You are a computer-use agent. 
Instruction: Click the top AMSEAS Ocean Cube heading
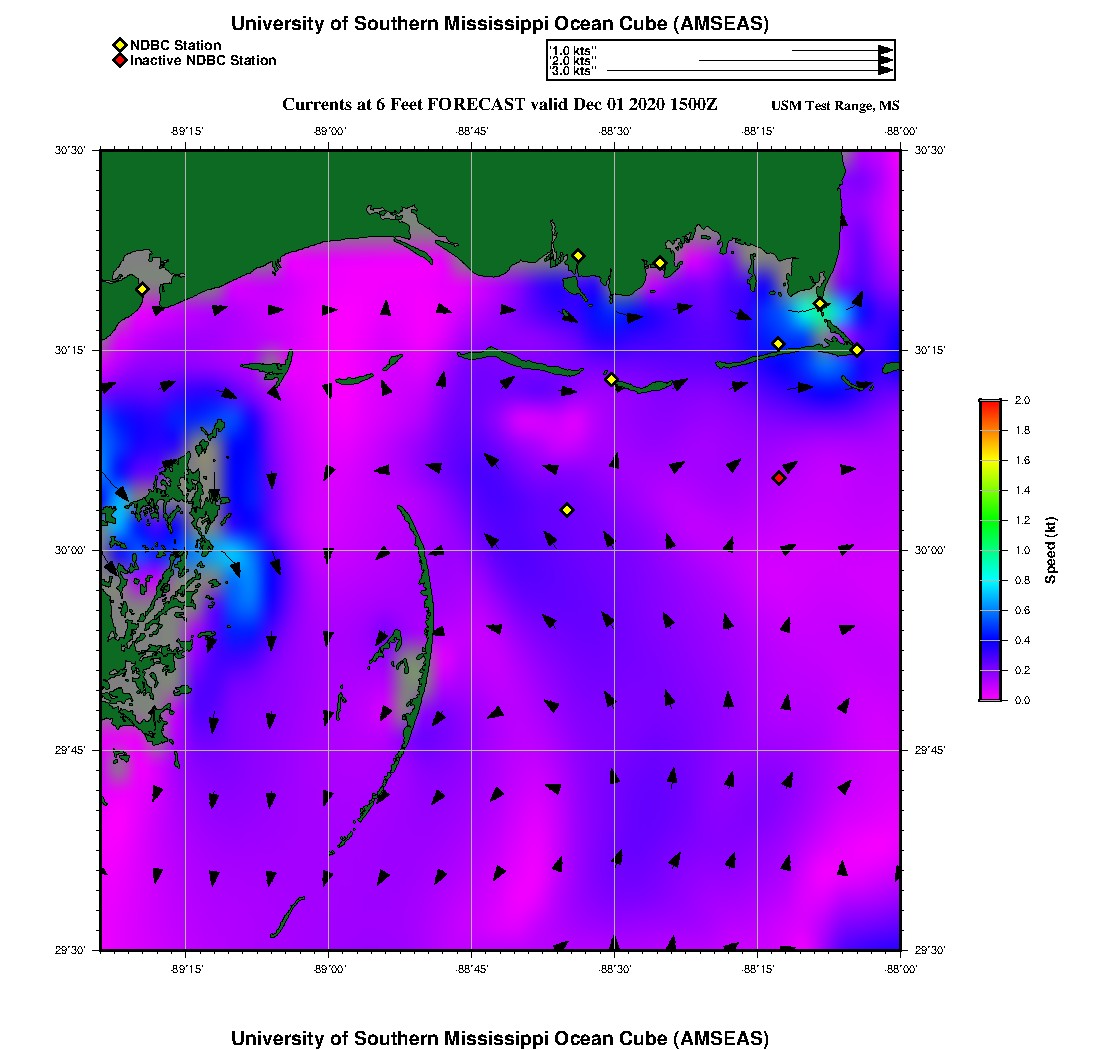click(x=500, y=24)
